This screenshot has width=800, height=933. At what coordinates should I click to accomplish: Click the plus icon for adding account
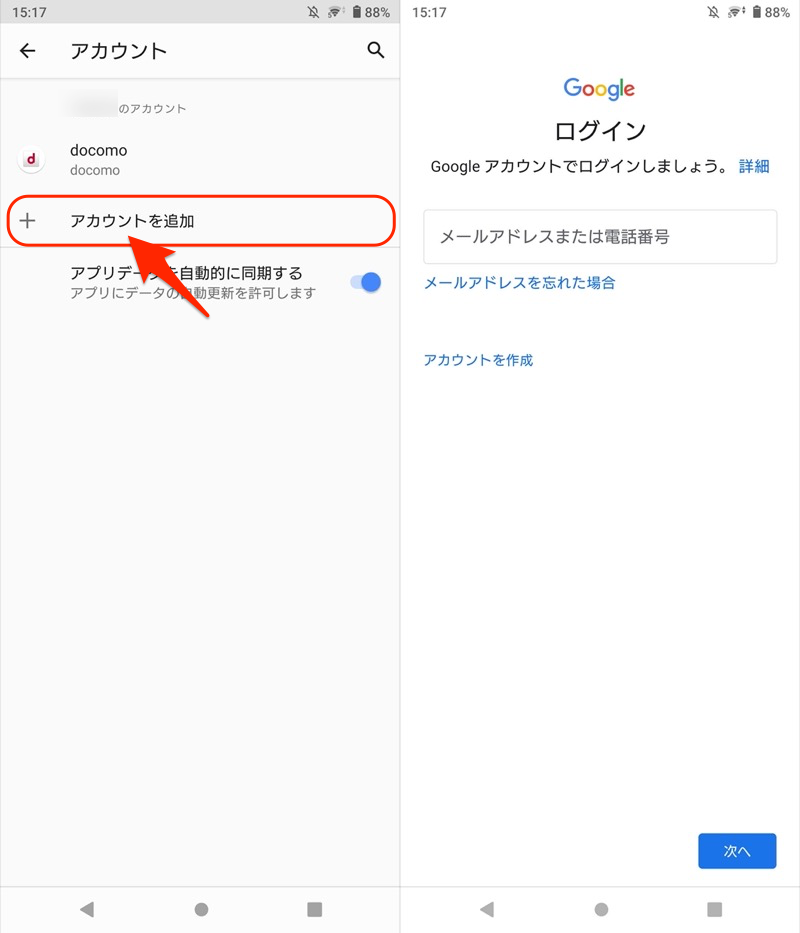(x=28, y=221)
